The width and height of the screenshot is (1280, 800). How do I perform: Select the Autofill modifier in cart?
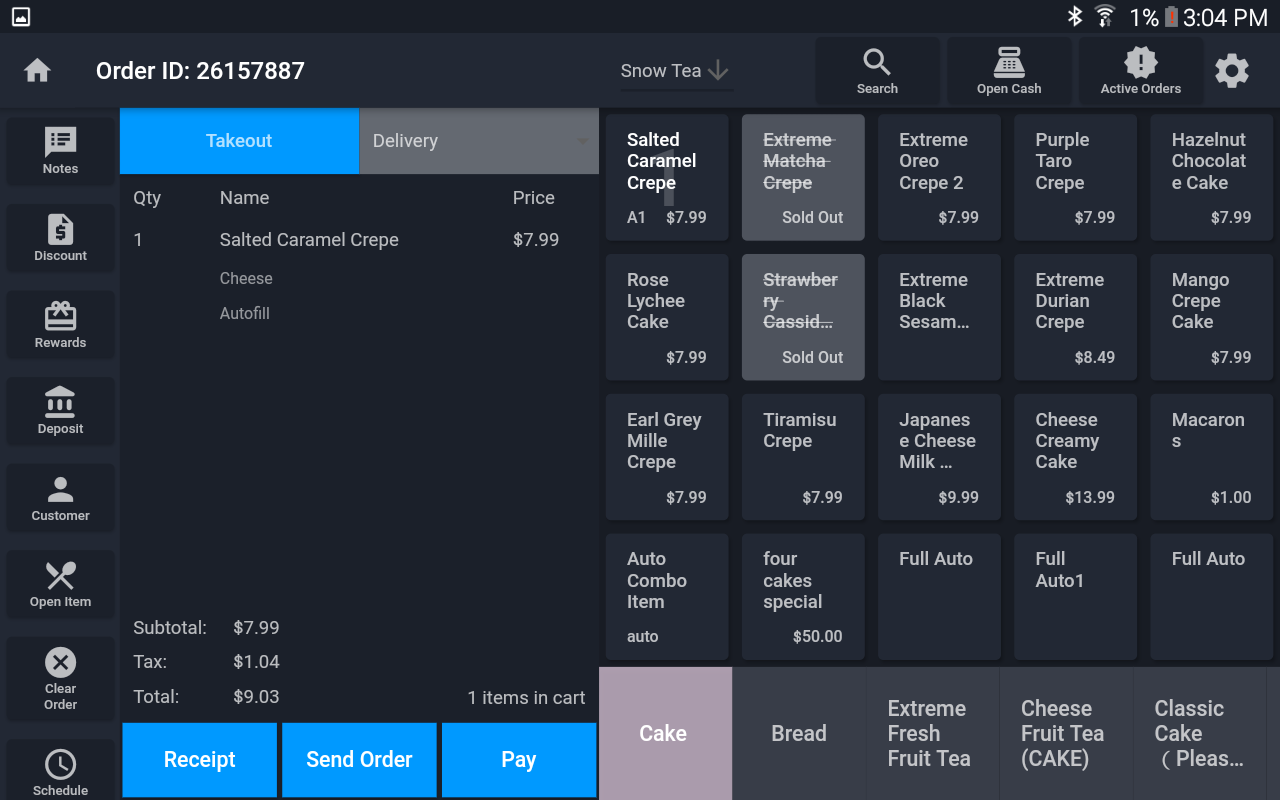click(x=245, y=314)
